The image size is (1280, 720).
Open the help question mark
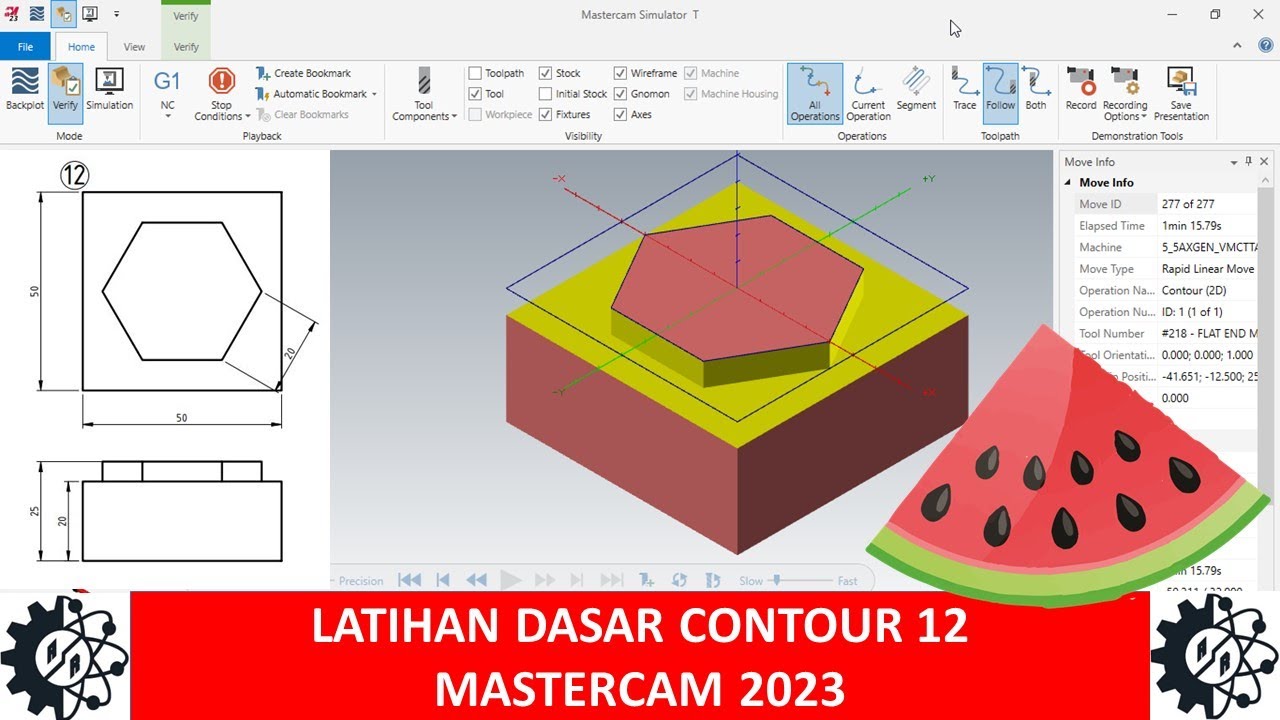point(1265,46)
